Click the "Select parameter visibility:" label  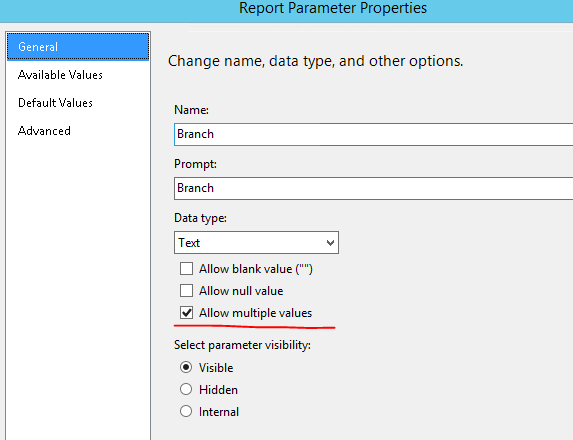[242, 345]
